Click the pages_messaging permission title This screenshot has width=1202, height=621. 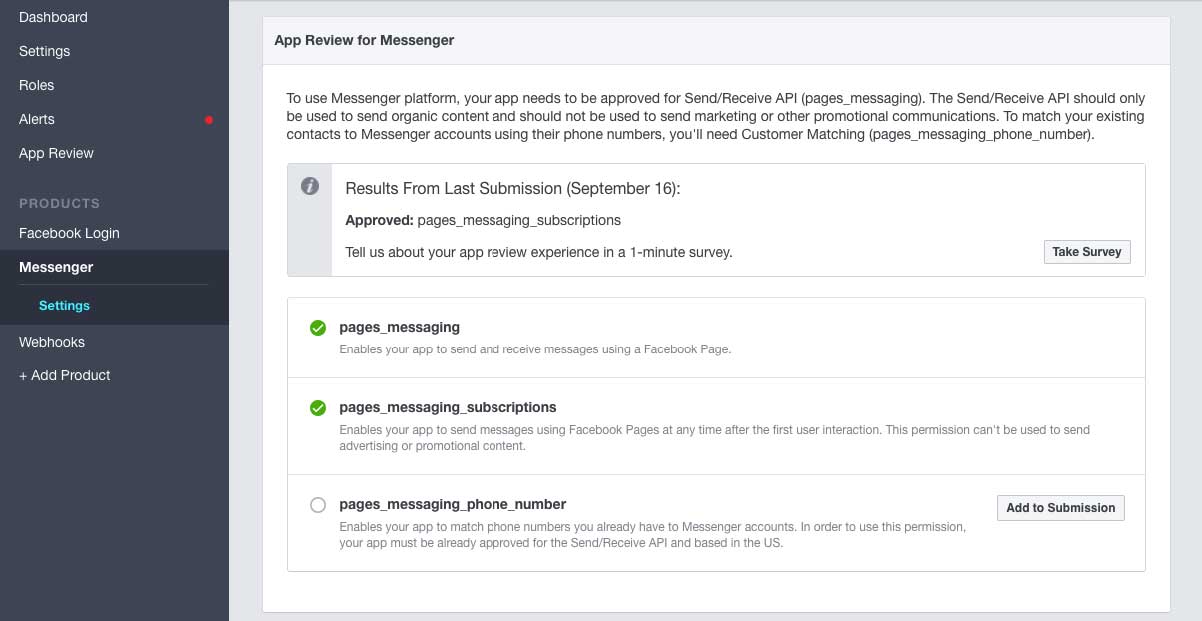click(400, 327)
